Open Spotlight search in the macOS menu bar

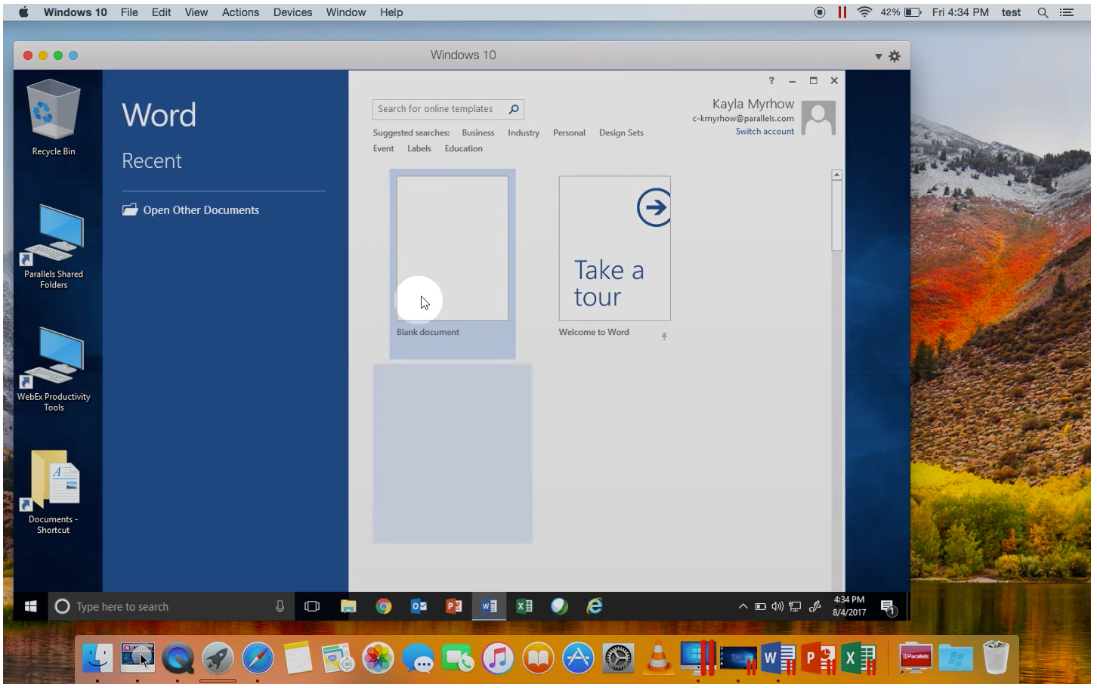[1042, 13]
